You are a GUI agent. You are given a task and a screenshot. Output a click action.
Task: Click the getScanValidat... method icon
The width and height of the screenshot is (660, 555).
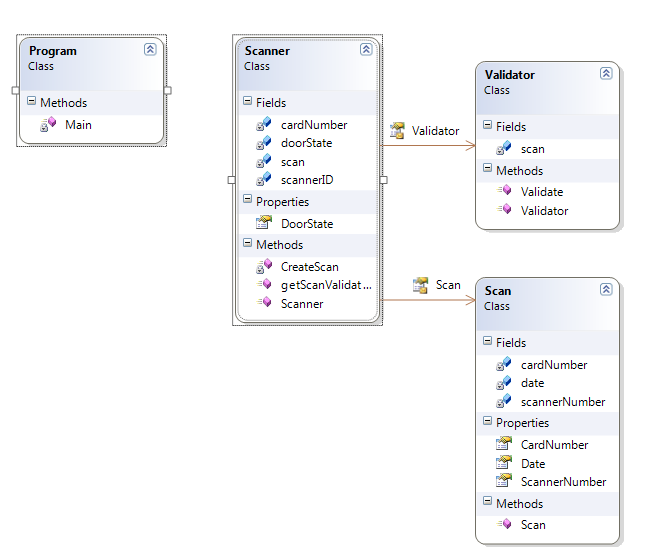pyautogui.click(x=264, y=284)
